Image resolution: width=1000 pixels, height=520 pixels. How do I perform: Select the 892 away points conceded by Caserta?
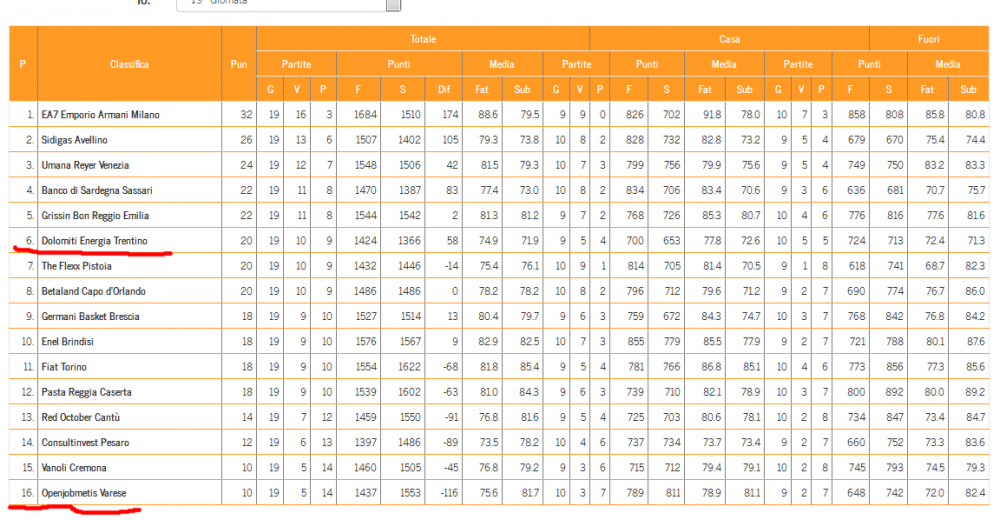click(895, 392)
